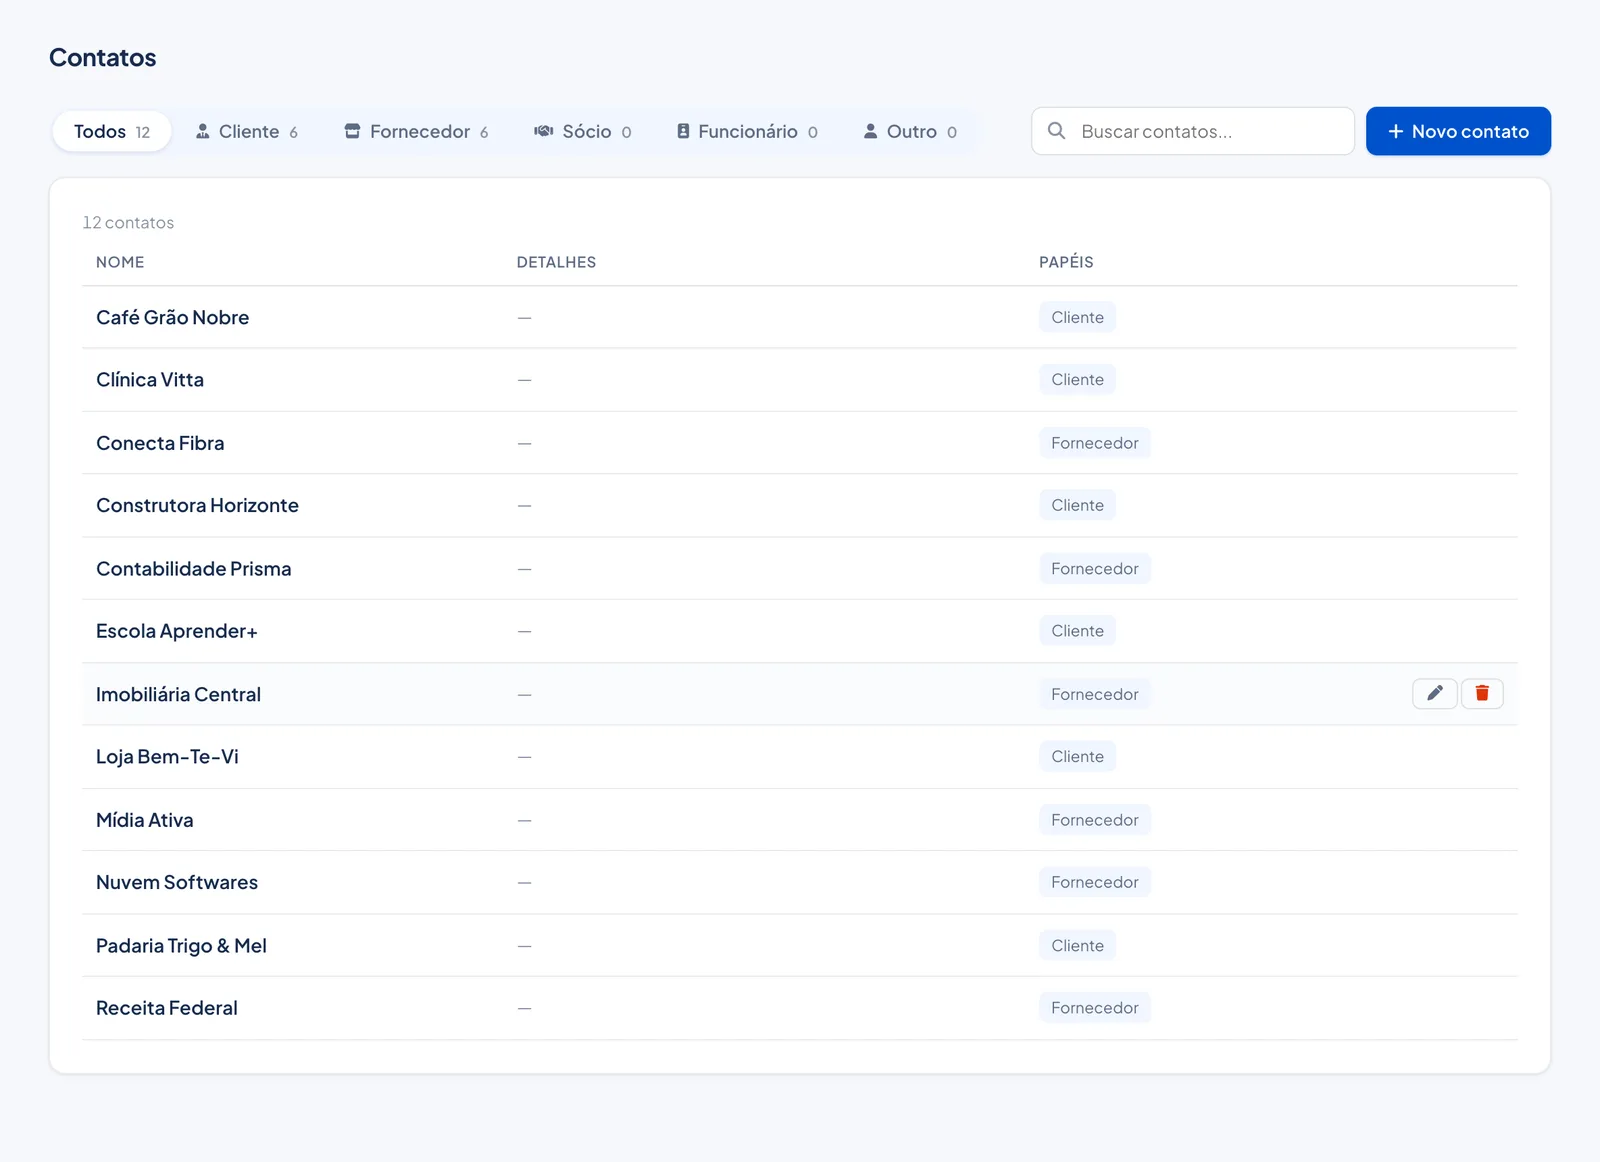Click the NOME column header
1600x1162 pixels.
(120, 262)
